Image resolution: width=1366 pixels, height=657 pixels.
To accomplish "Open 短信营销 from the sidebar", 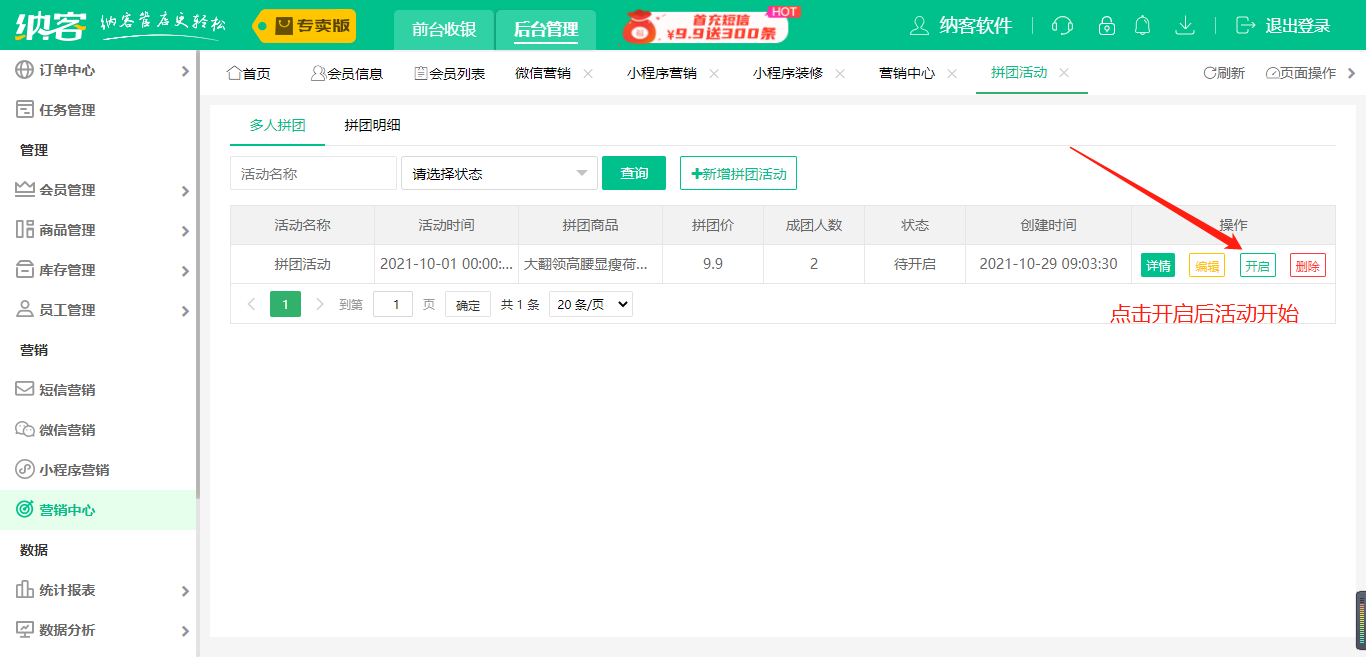I will click(x=67, y=390).
